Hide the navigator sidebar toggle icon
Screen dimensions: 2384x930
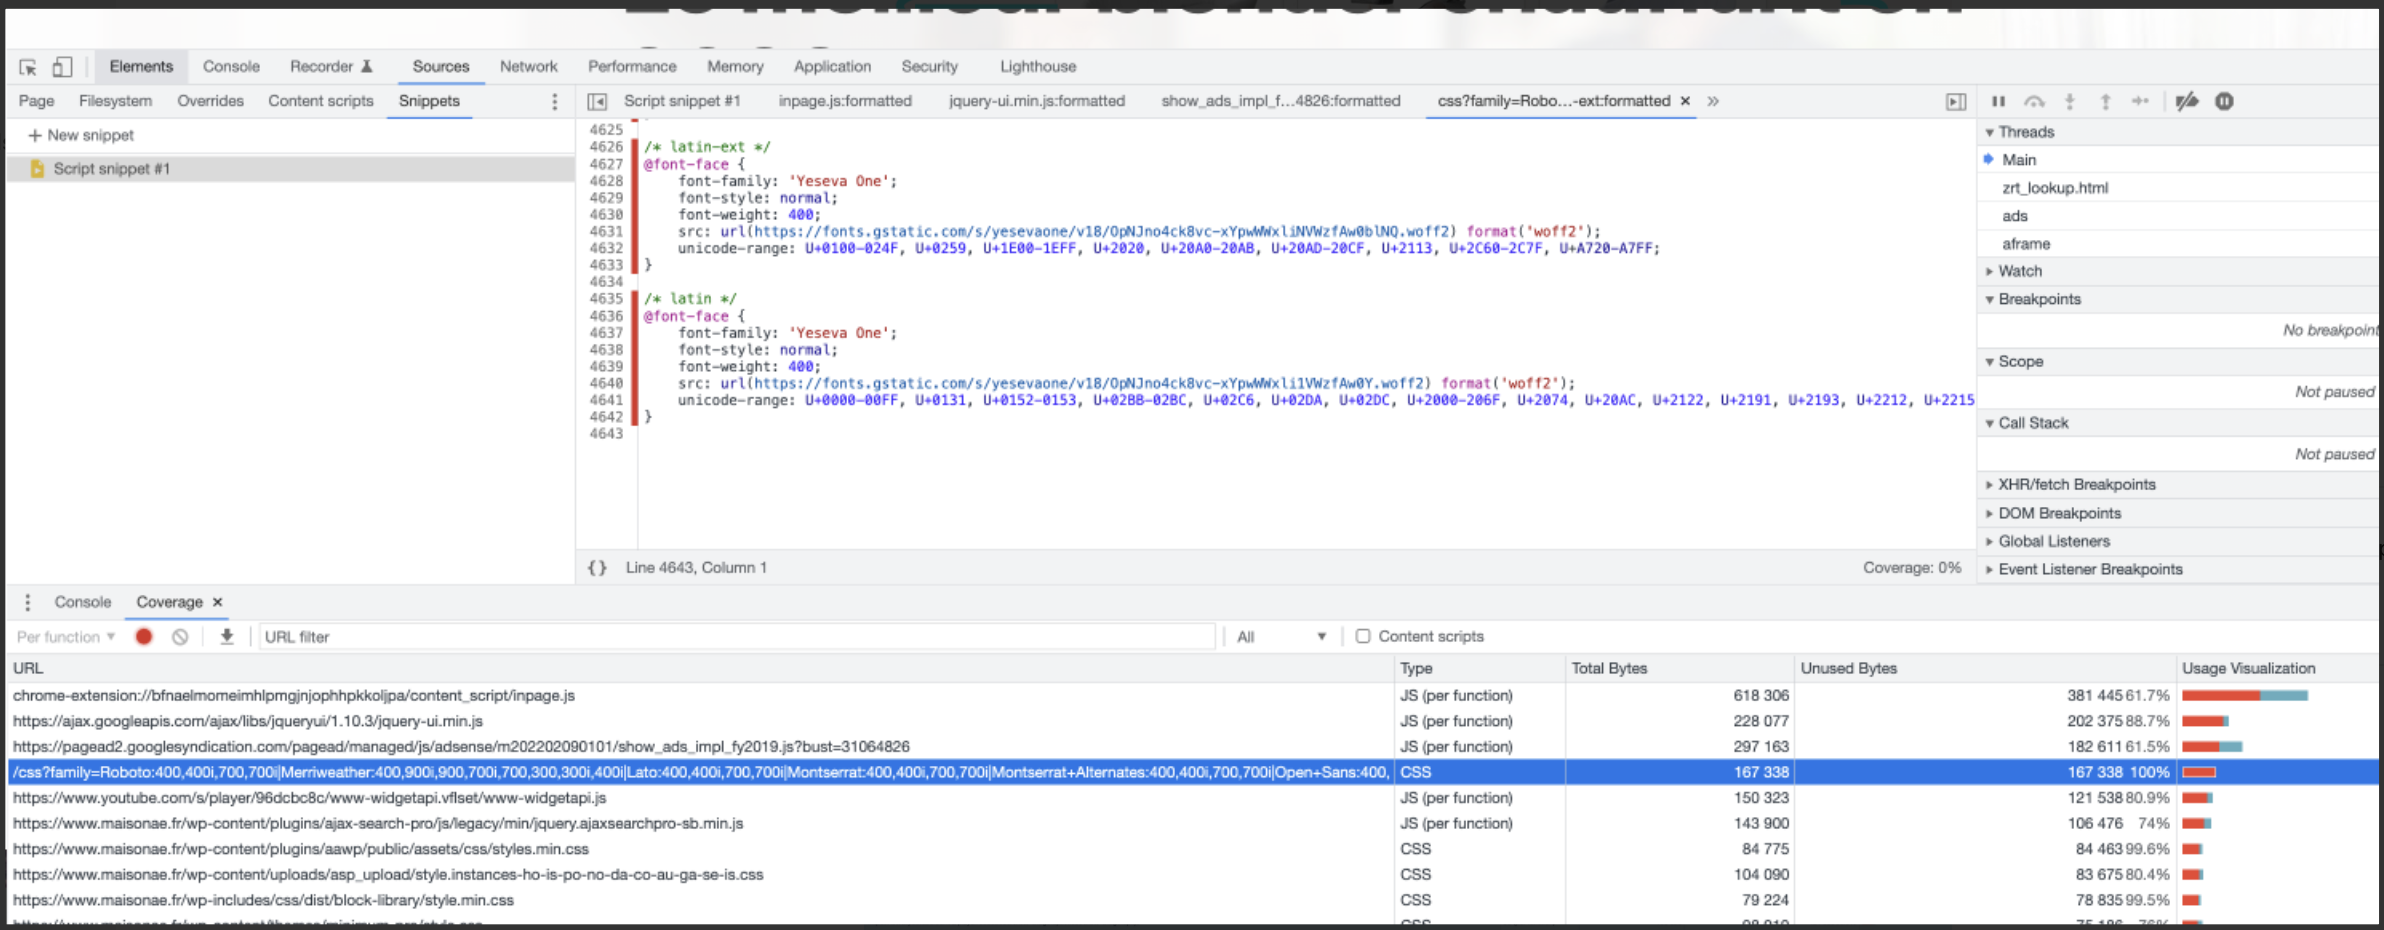pyautogui.click(x=597, y=101)
